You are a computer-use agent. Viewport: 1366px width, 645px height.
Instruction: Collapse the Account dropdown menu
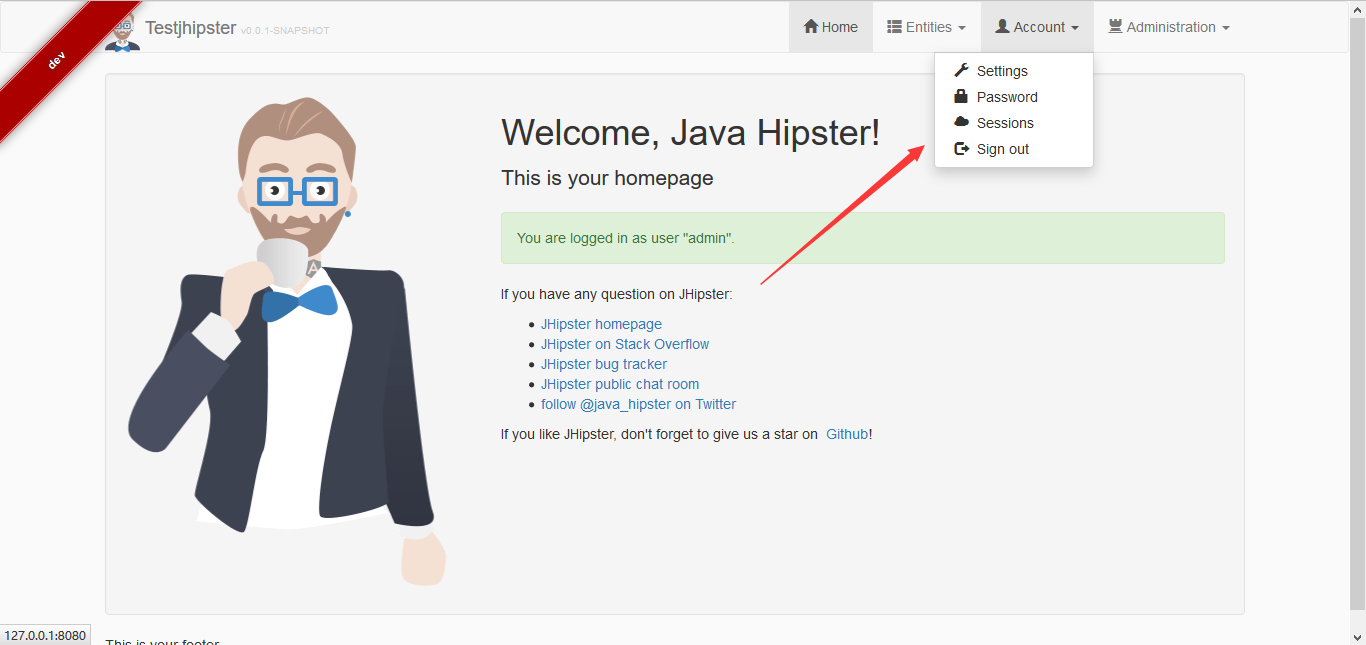click(1037, 27)
